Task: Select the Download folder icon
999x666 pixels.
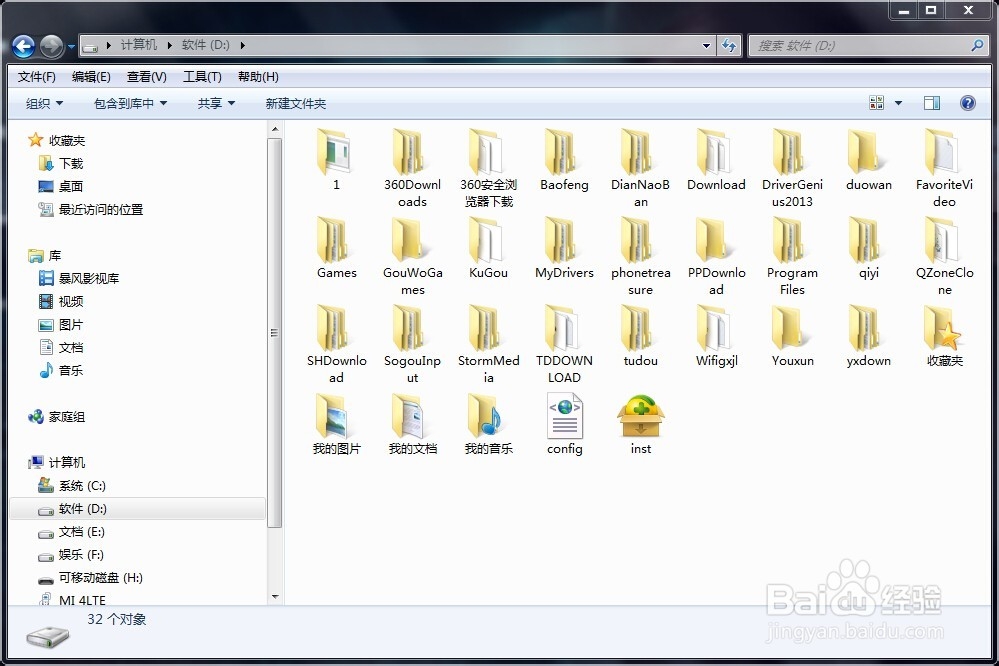Action: [x=716, y=153]
